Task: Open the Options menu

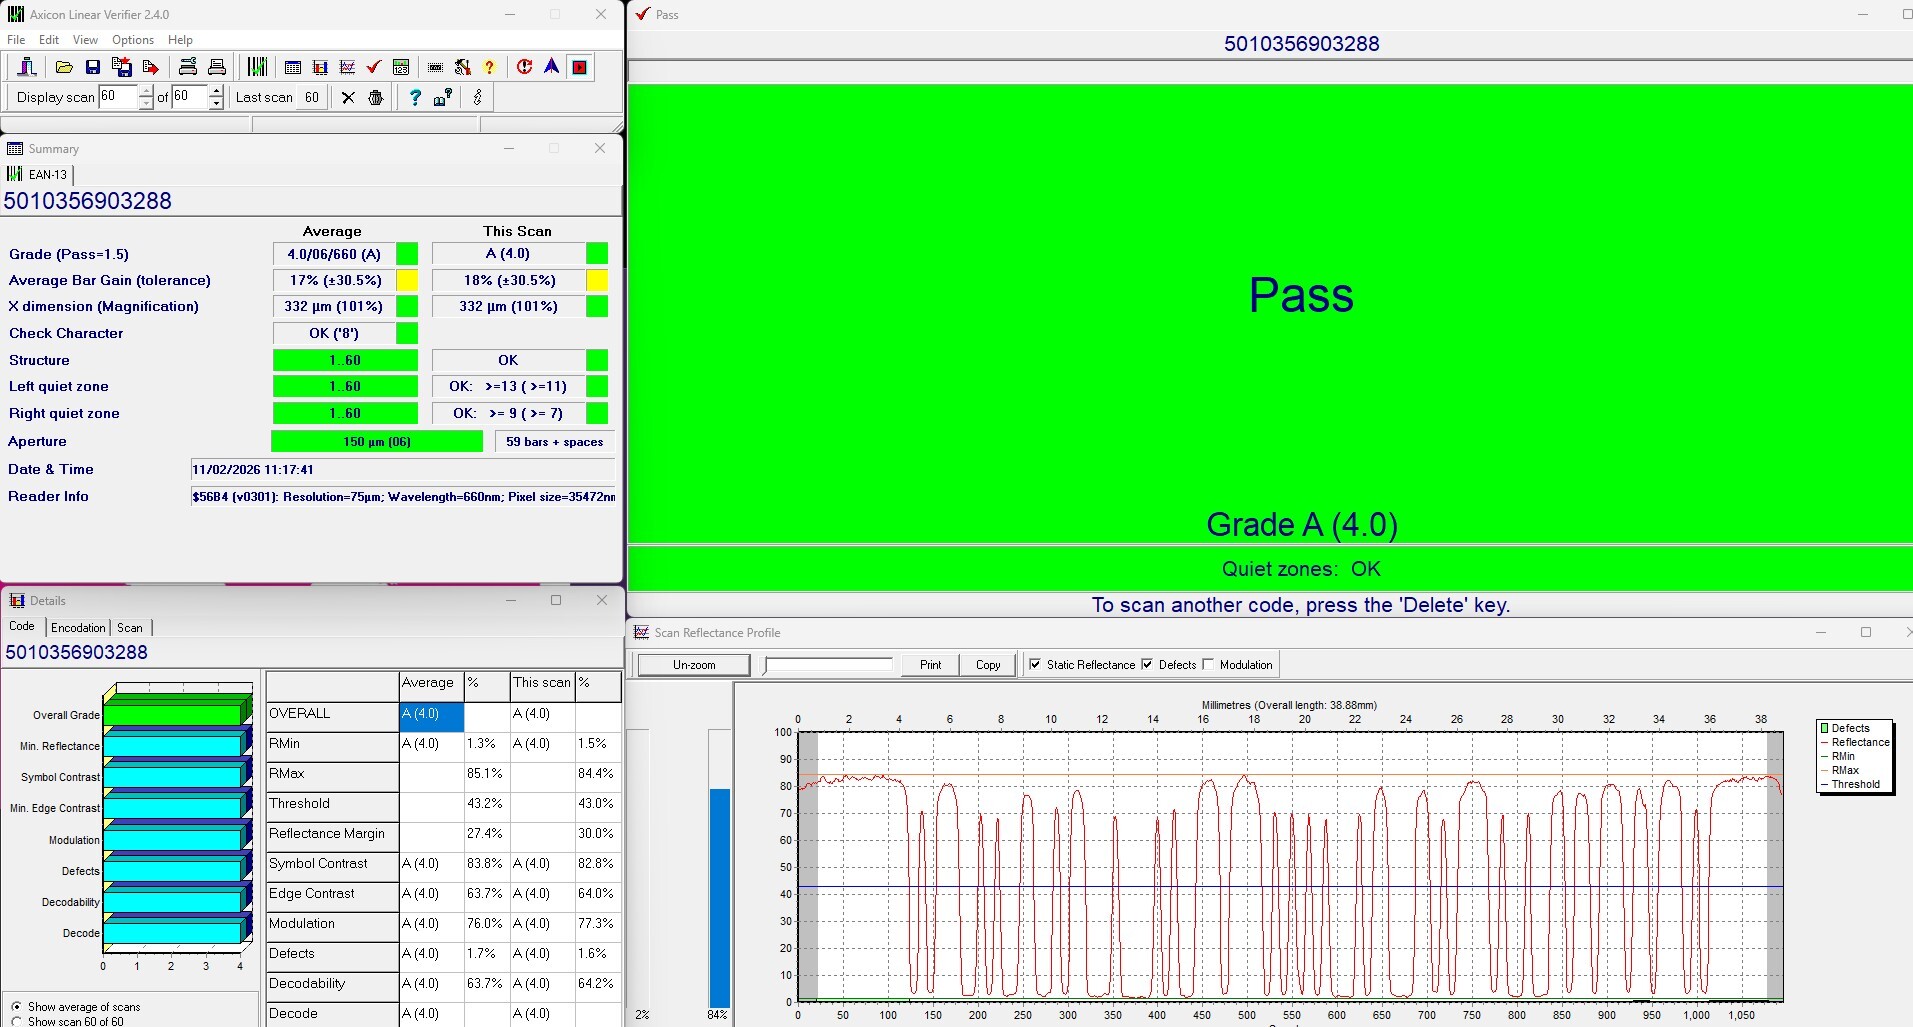Action: click(132, 40)
